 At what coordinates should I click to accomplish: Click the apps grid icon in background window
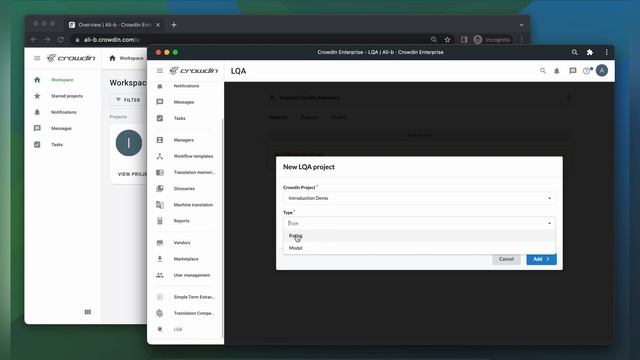[88, 312]
